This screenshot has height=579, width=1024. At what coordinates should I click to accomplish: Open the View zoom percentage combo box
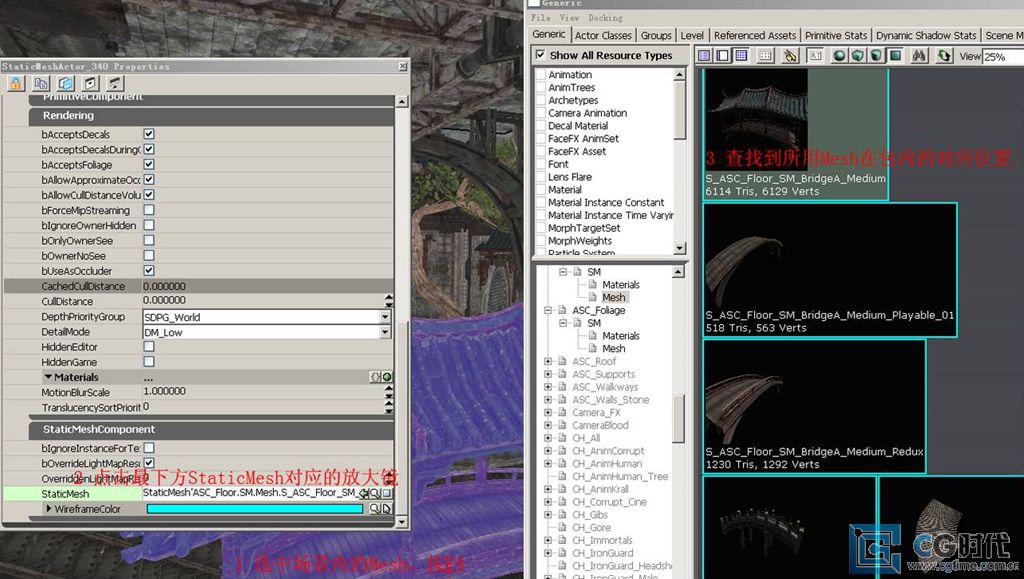(1004, 57)
